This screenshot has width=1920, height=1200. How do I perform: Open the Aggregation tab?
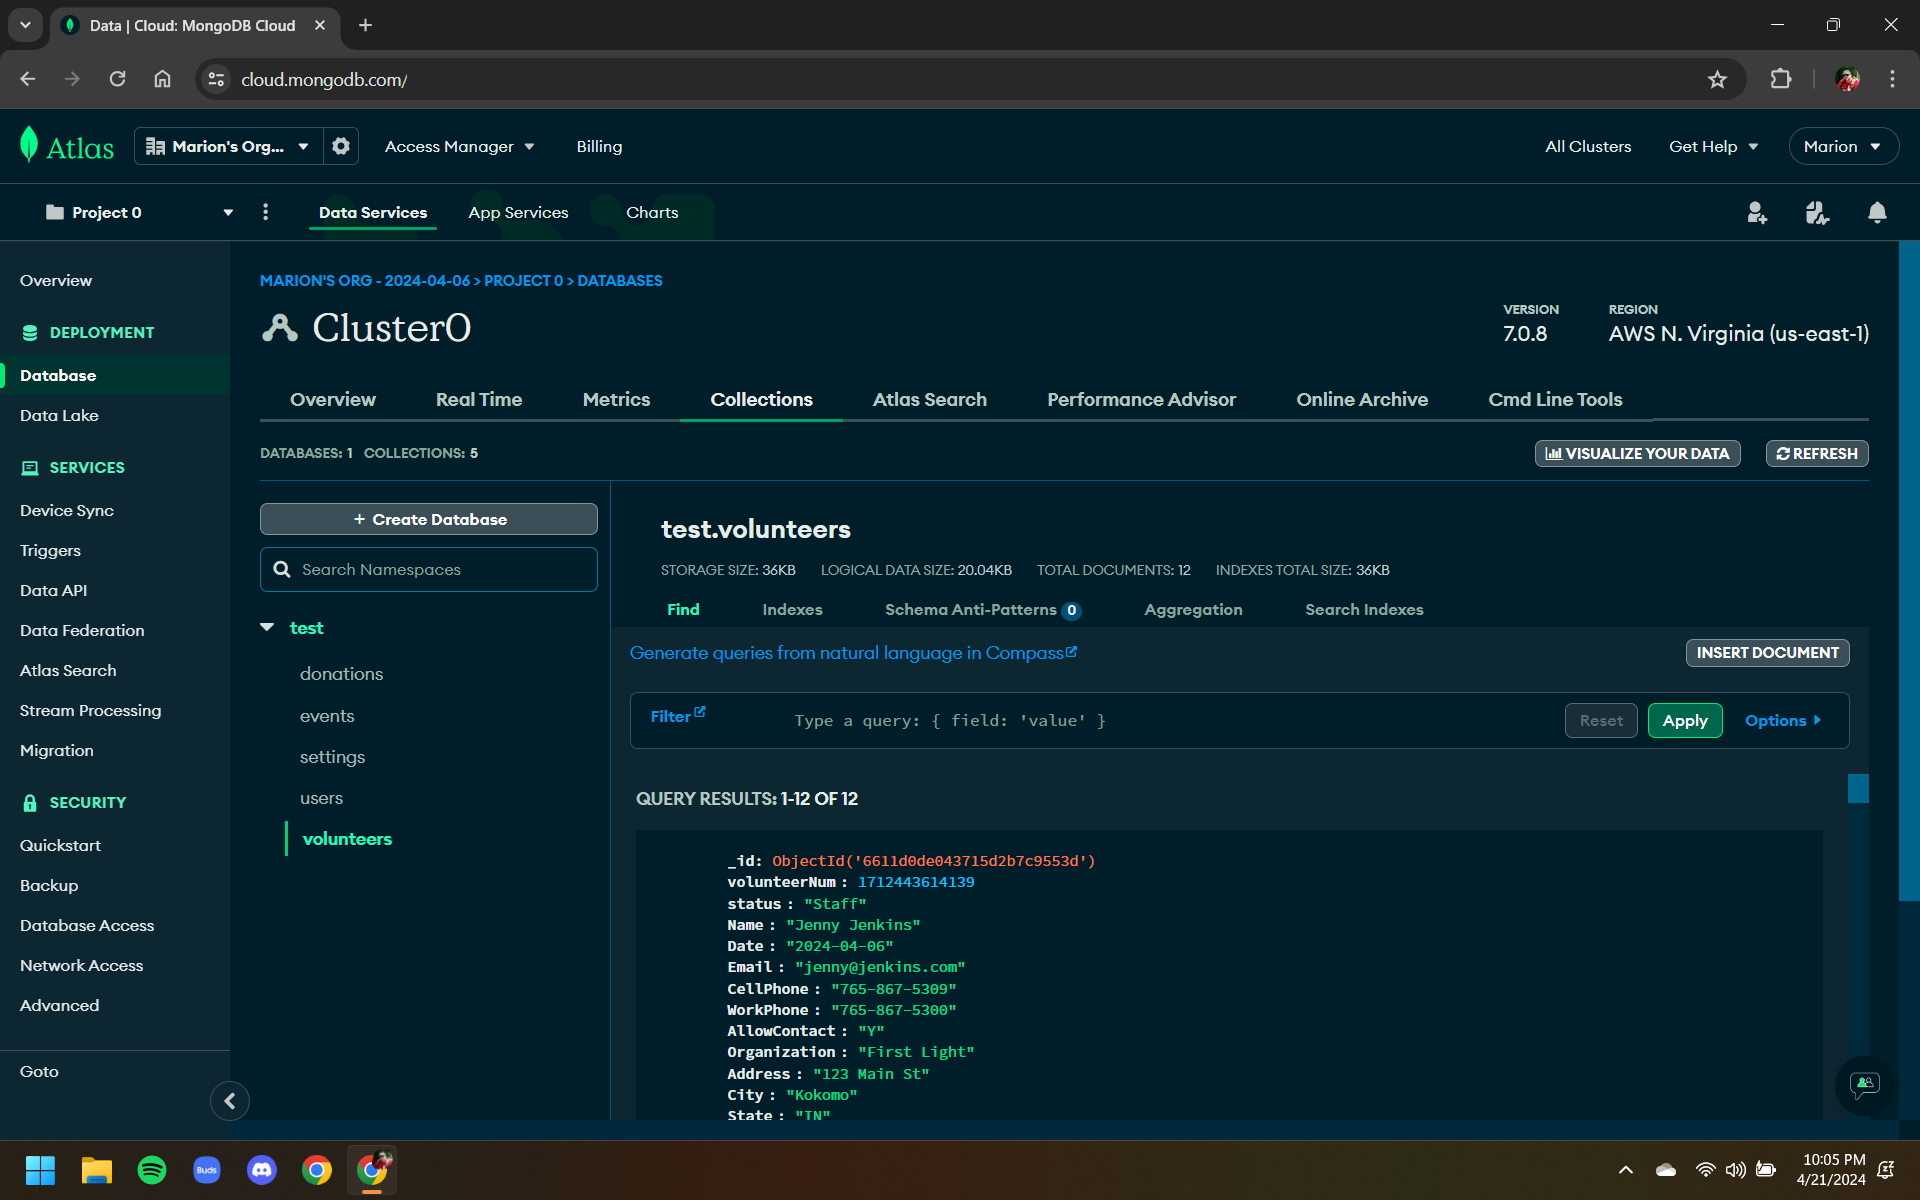click(1193, 609)
